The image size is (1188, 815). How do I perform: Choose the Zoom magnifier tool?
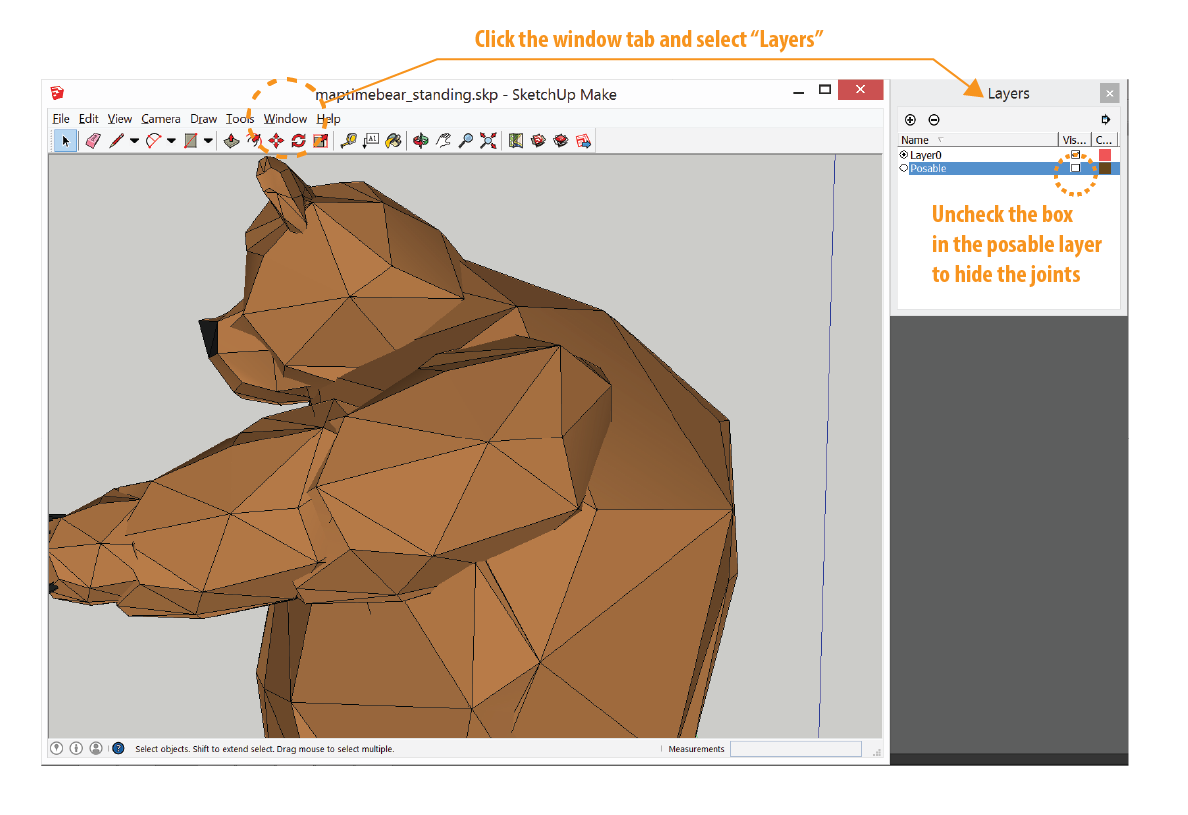coord(466,141)
